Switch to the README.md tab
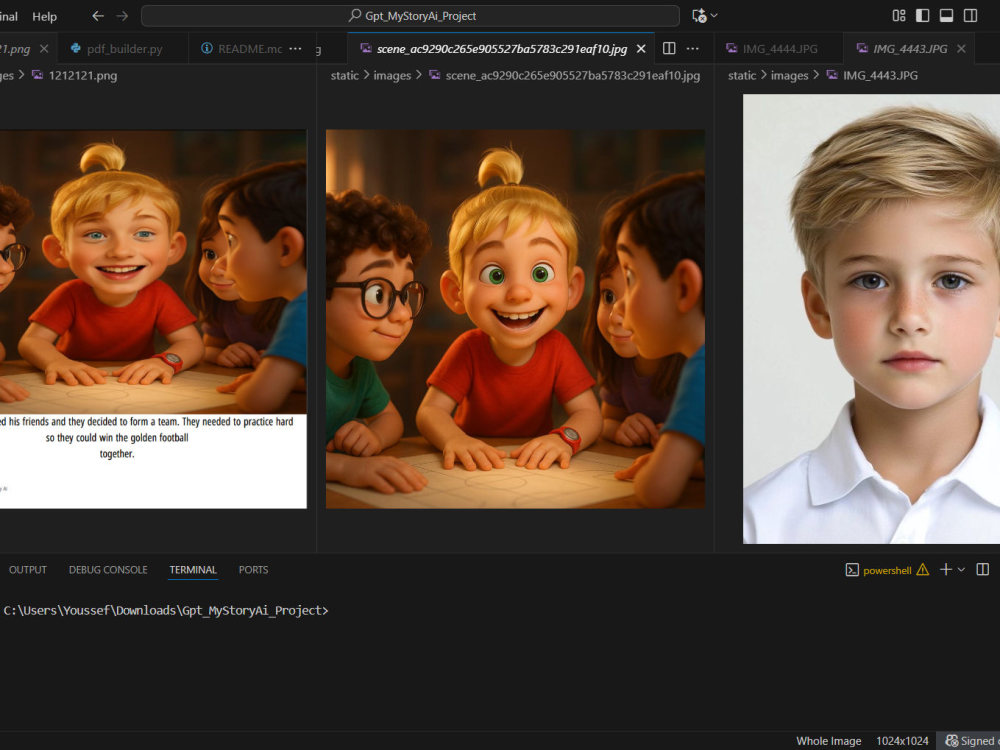The width and height of the screenshot is (1000, 750). pos(242,48)
